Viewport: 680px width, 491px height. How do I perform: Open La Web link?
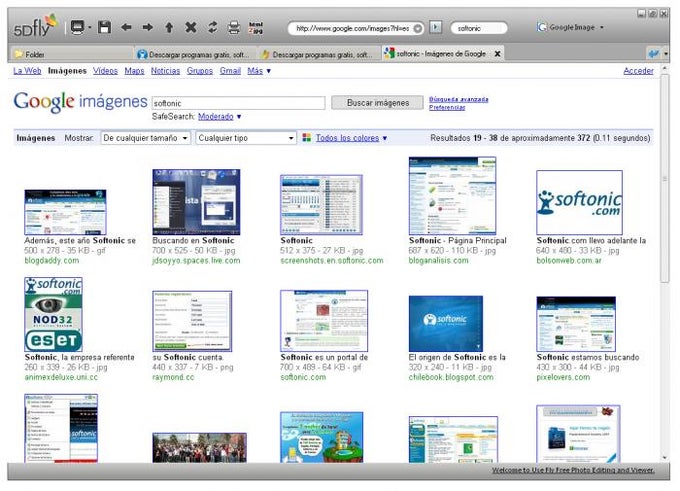[x=27, y=71]
